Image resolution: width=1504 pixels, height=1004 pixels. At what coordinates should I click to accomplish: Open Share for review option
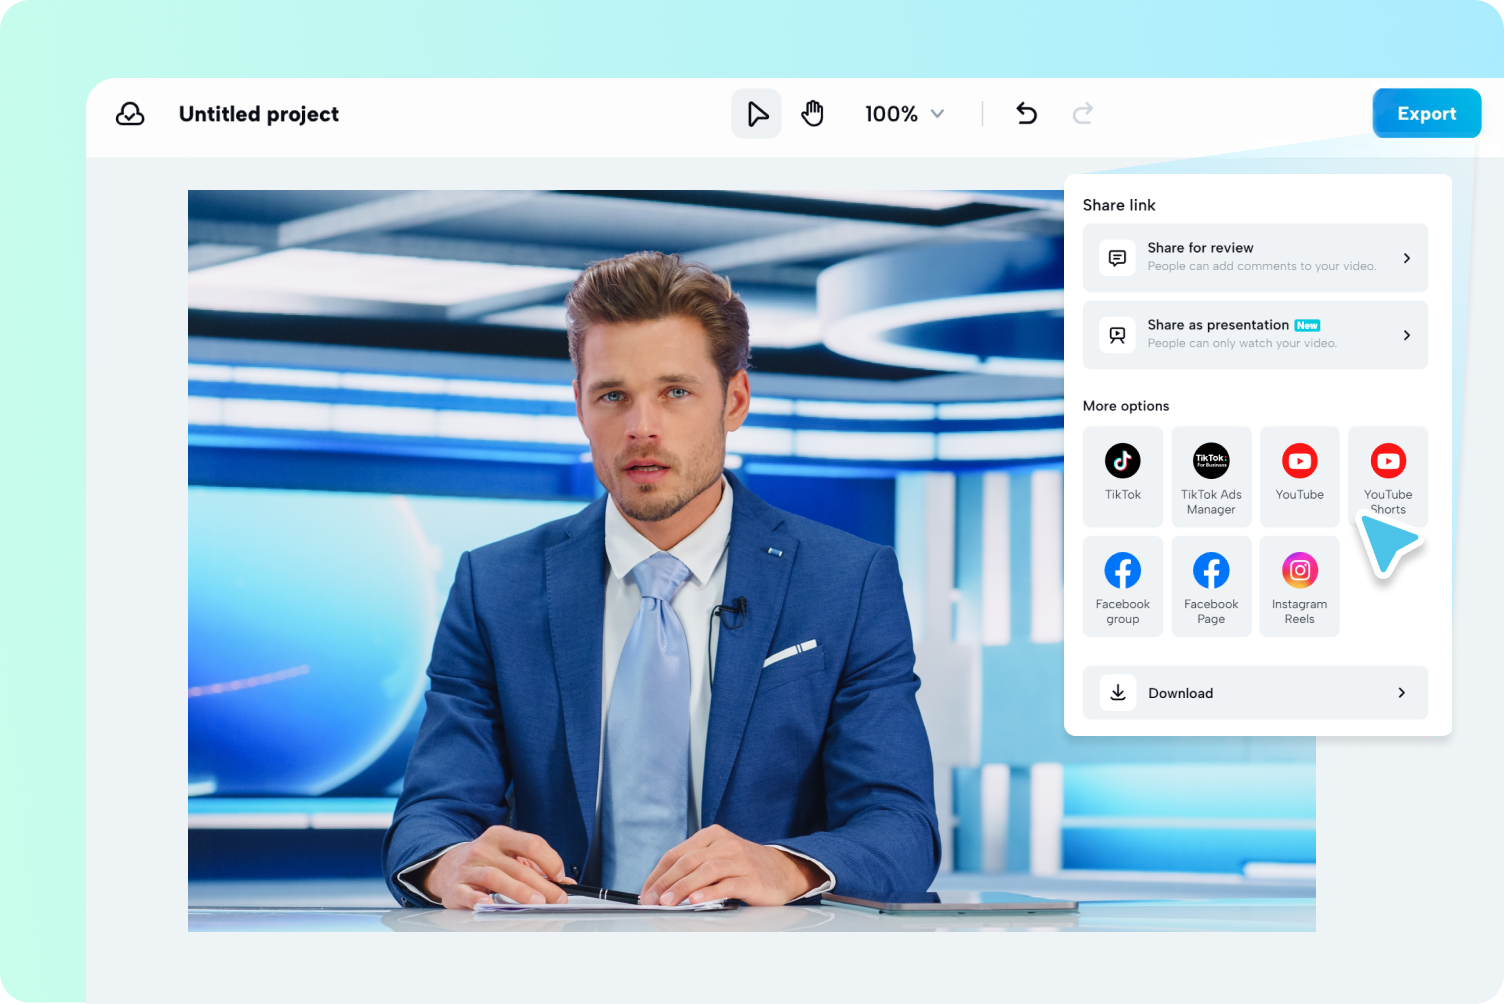pos(1255,258)
